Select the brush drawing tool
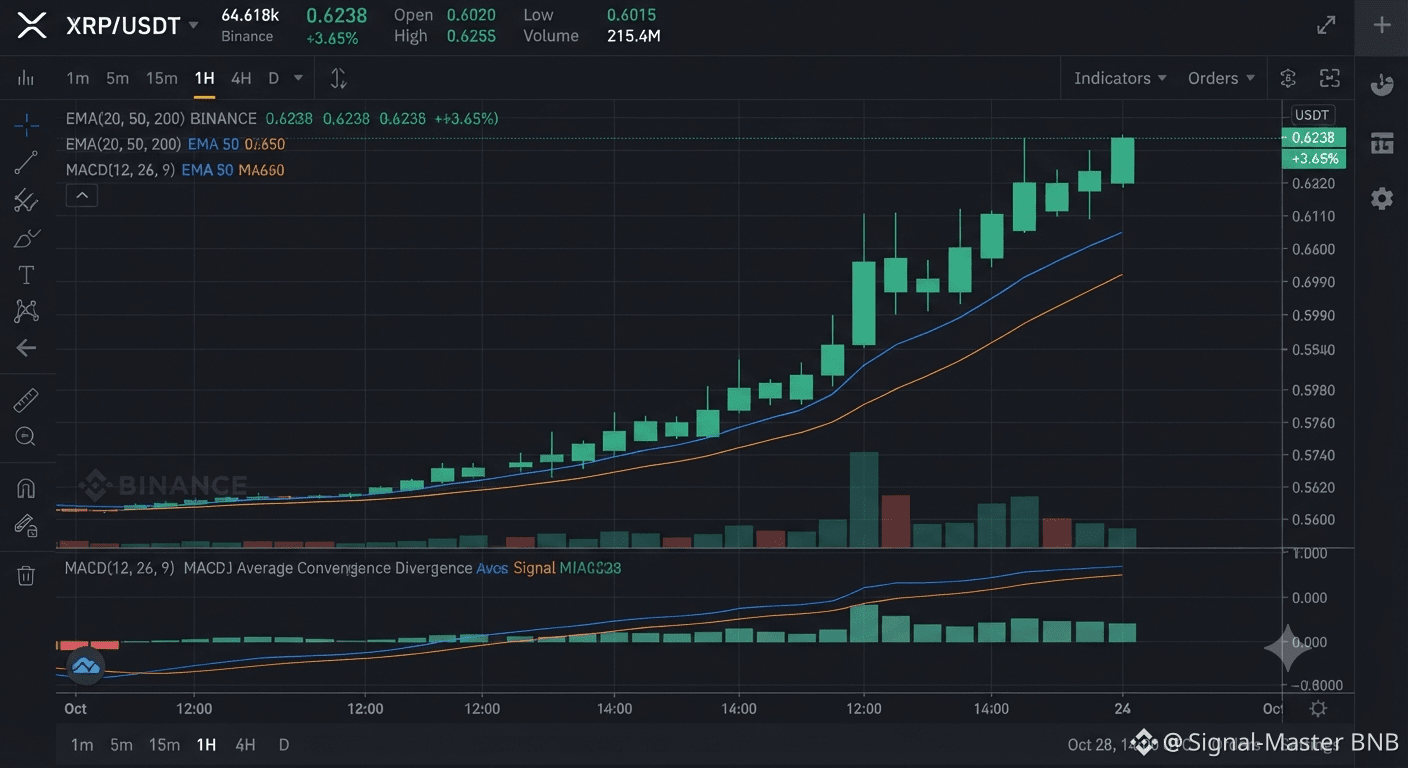This screenshot has width=1408, height=768. [x=26, y=238]
